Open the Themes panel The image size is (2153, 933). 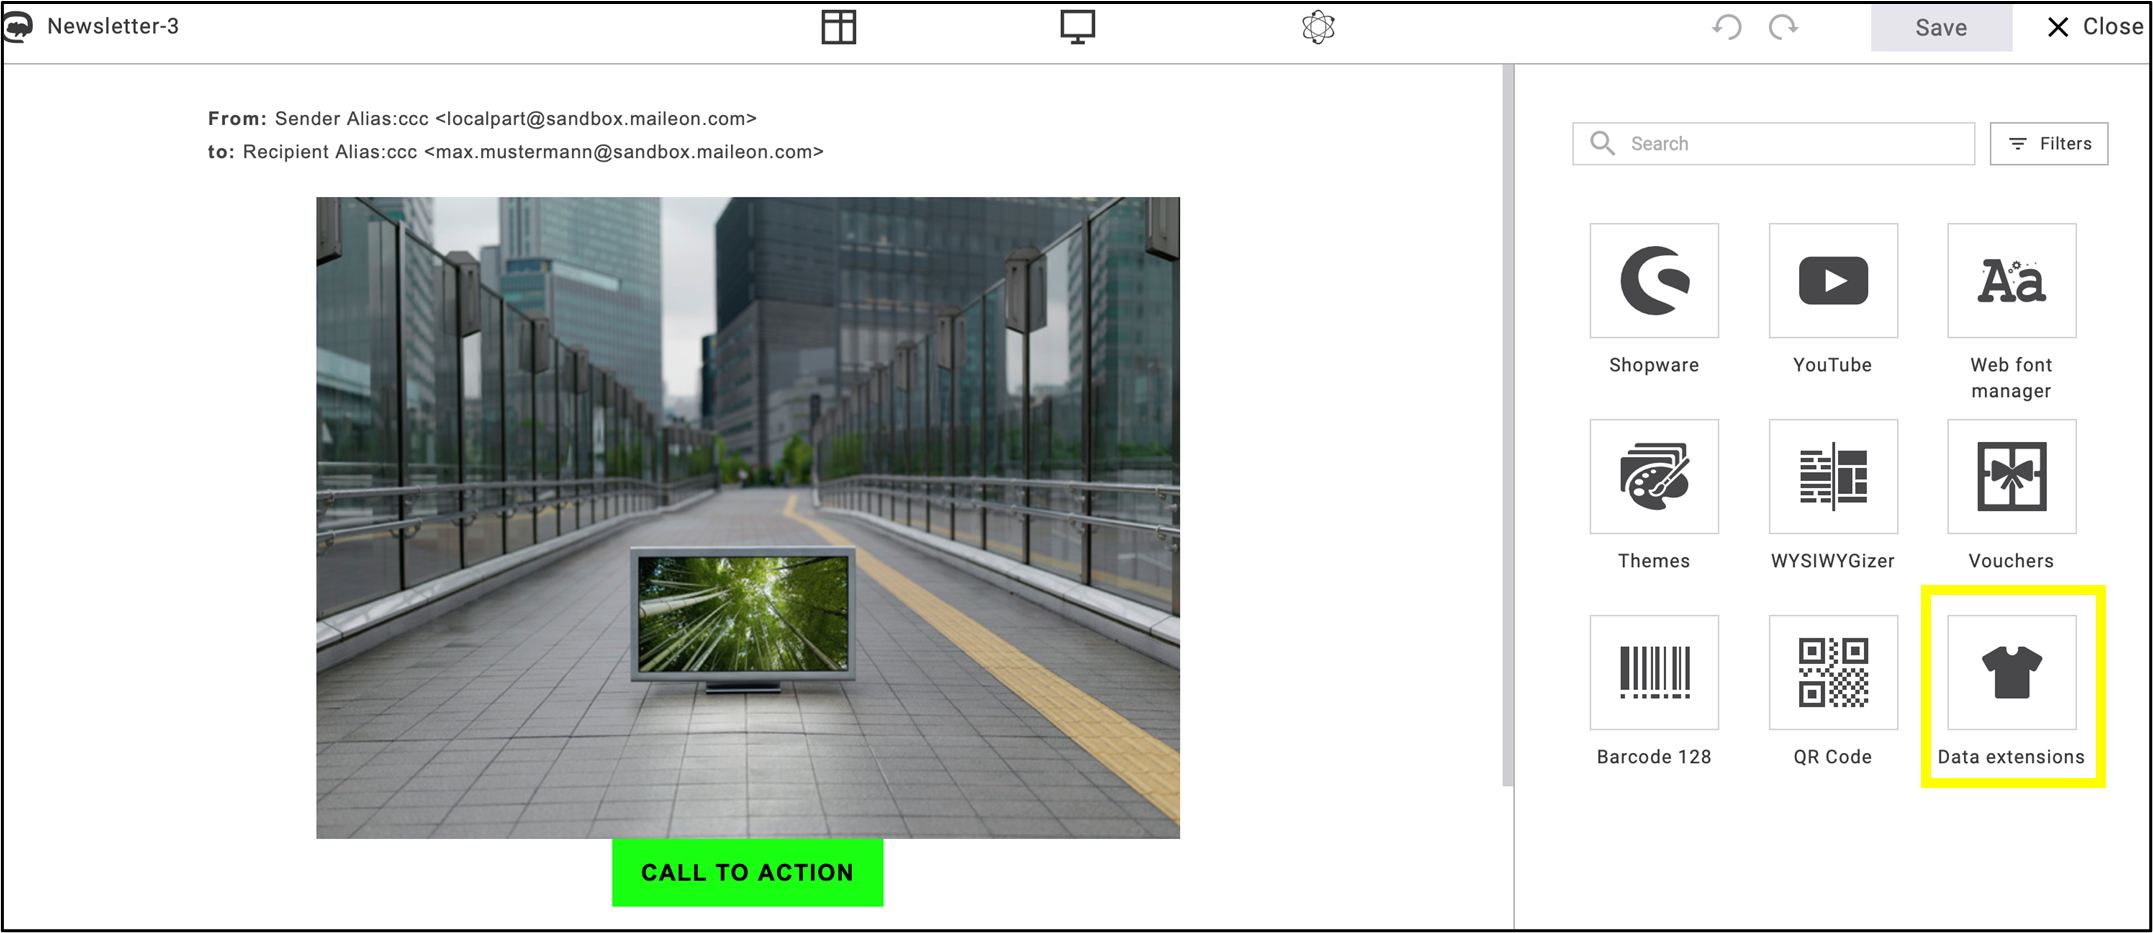coord(1653,477)
